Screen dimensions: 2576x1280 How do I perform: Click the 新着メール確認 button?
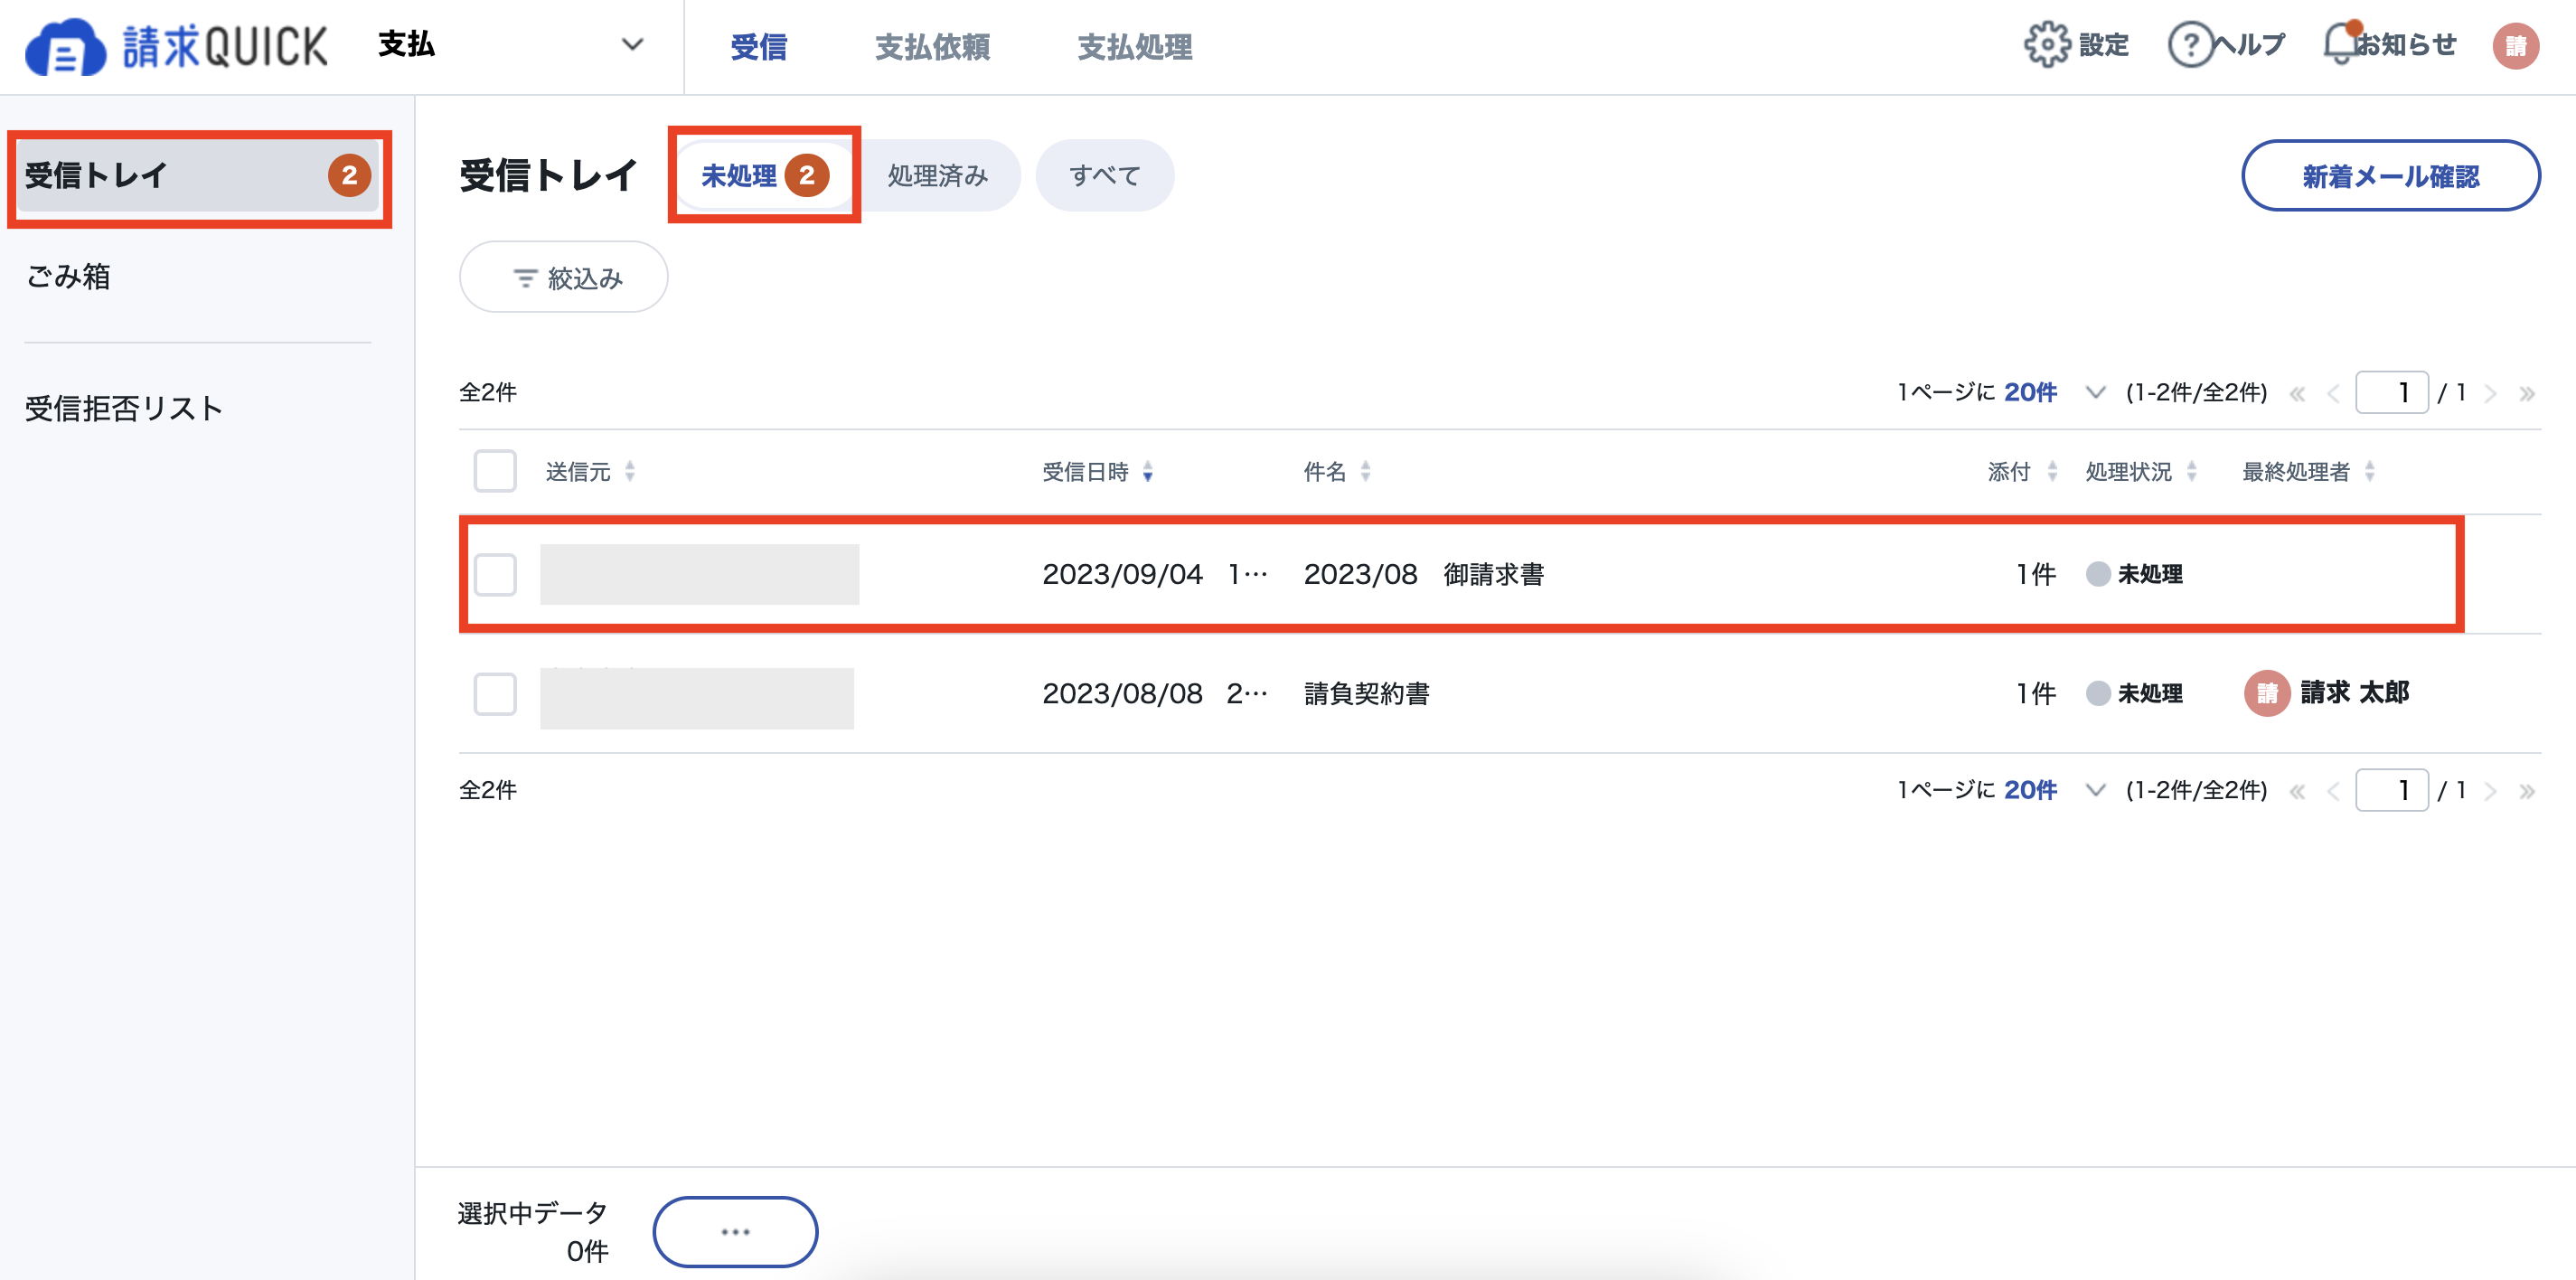(2390, 176)
